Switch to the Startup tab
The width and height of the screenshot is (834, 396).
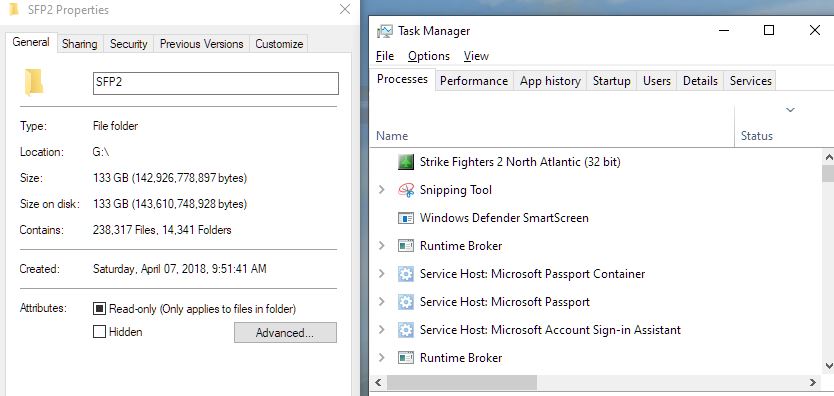[x=612, y=81]
